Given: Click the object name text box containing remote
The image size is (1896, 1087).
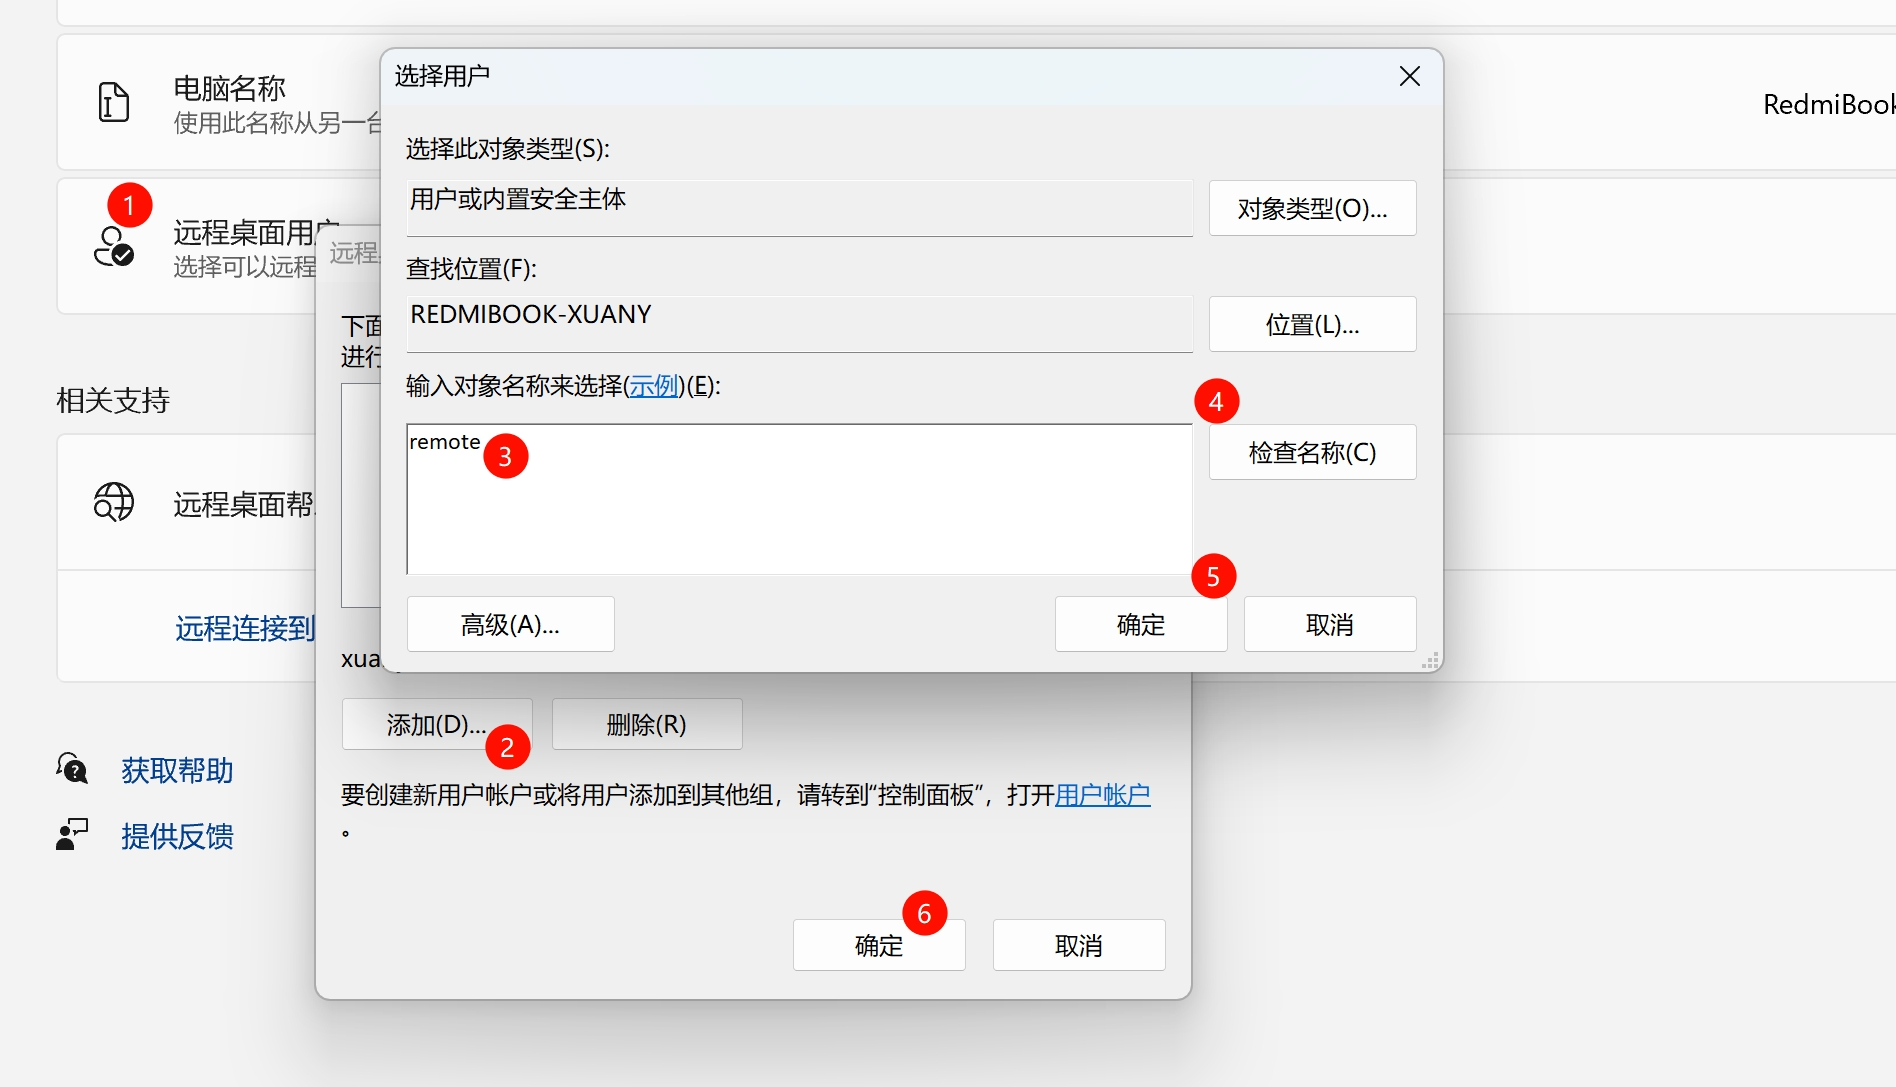Looking at the screenshot, I should [798, 510].
